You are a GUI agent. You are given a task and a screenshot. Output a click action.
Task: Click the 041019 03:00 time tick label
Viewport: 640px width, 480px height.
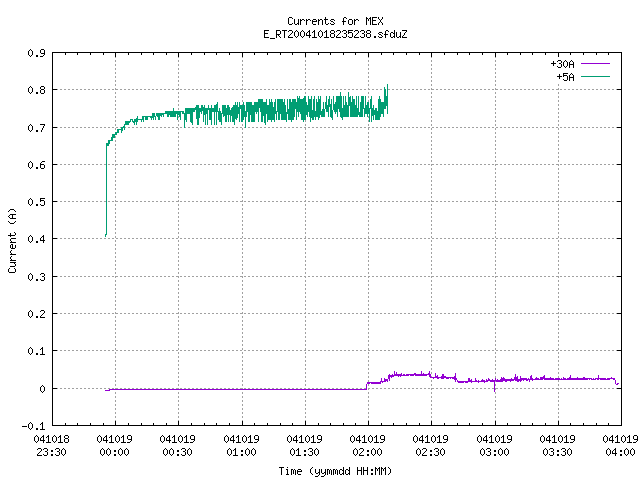click(x=494, y=446)
